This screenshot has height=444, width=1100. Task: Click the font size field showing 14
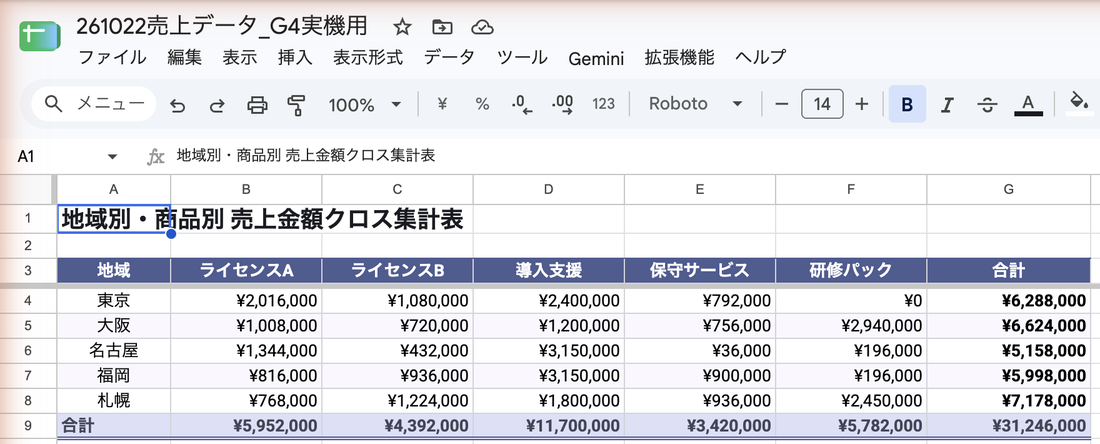point(822,105)
